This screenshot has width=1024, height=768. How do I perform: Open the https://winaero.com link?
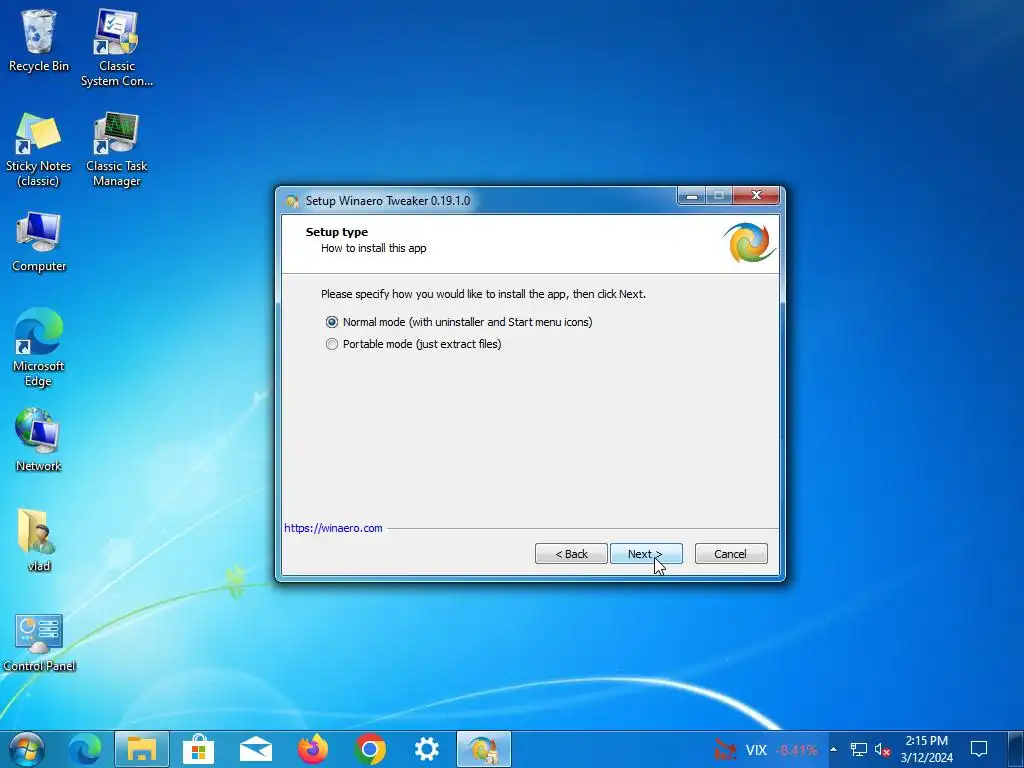click(333, 528)
